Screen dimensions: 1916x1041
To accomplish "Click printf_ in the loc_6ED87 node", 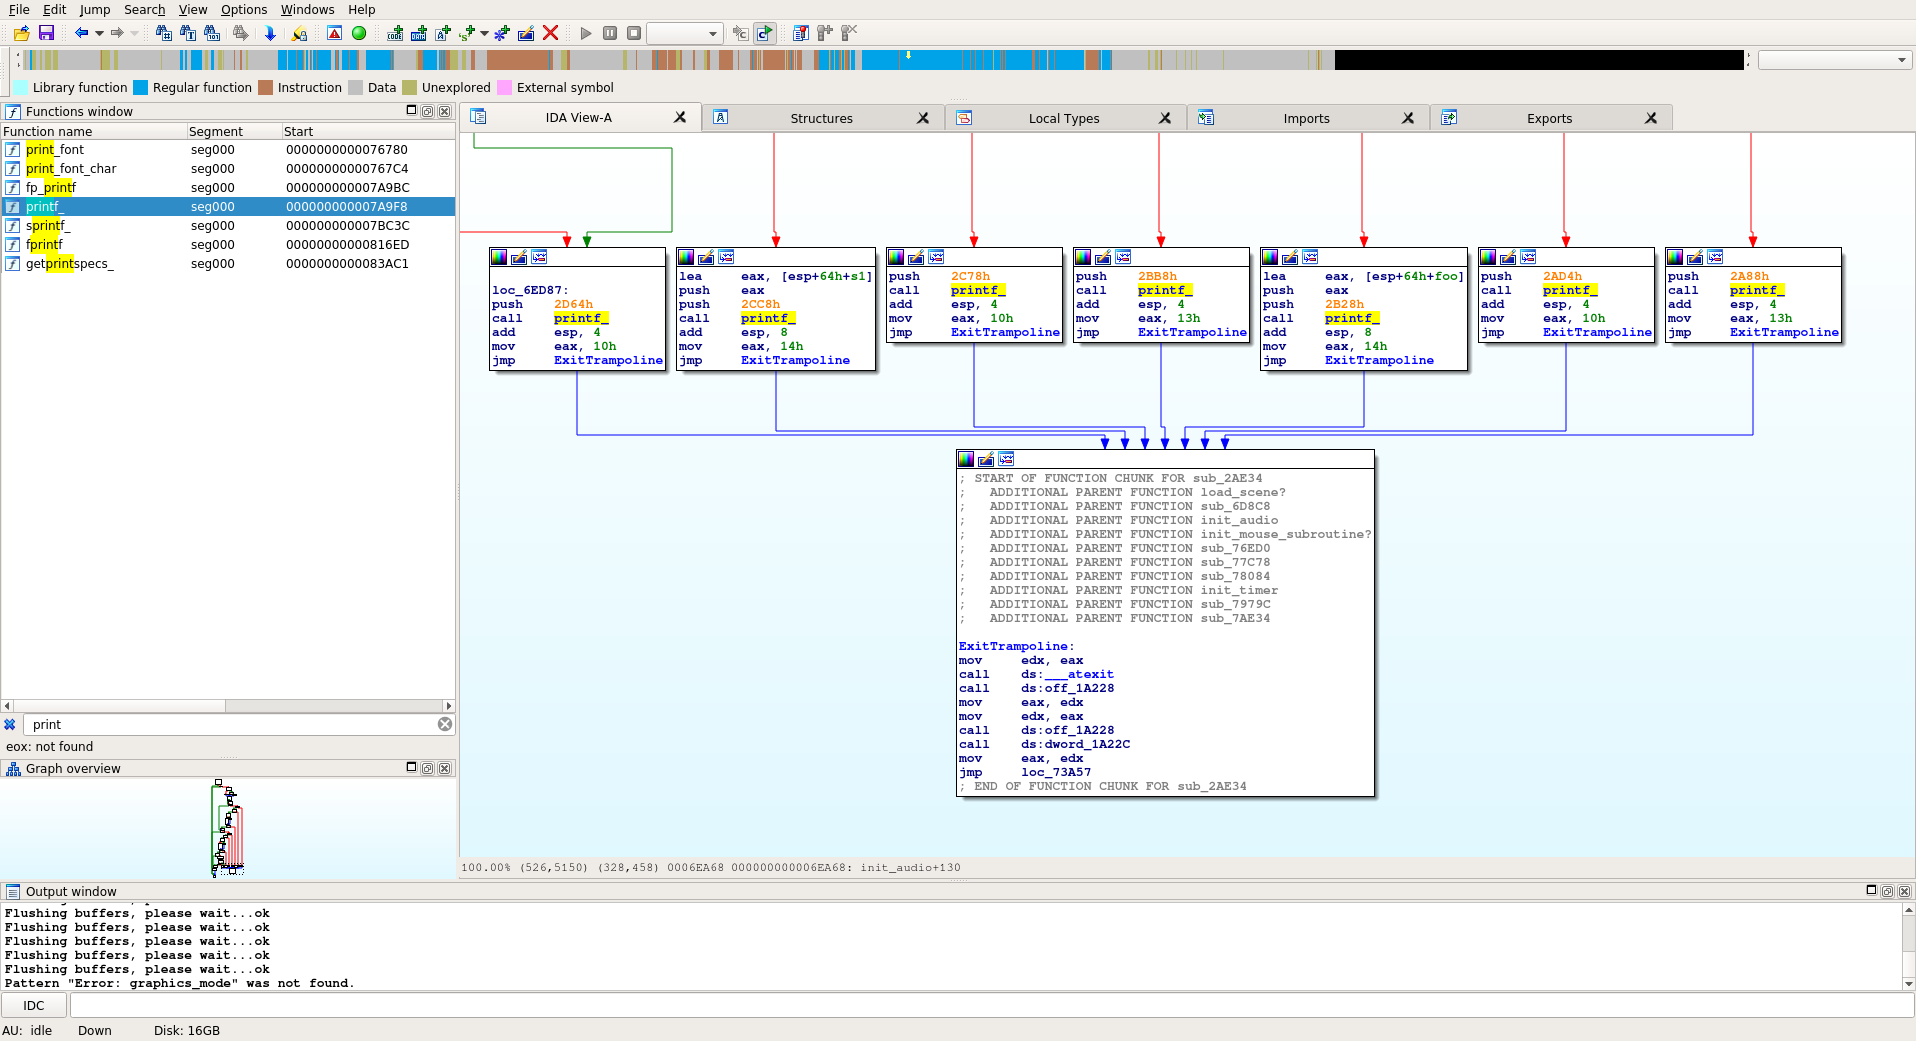I will click(581, 318).
